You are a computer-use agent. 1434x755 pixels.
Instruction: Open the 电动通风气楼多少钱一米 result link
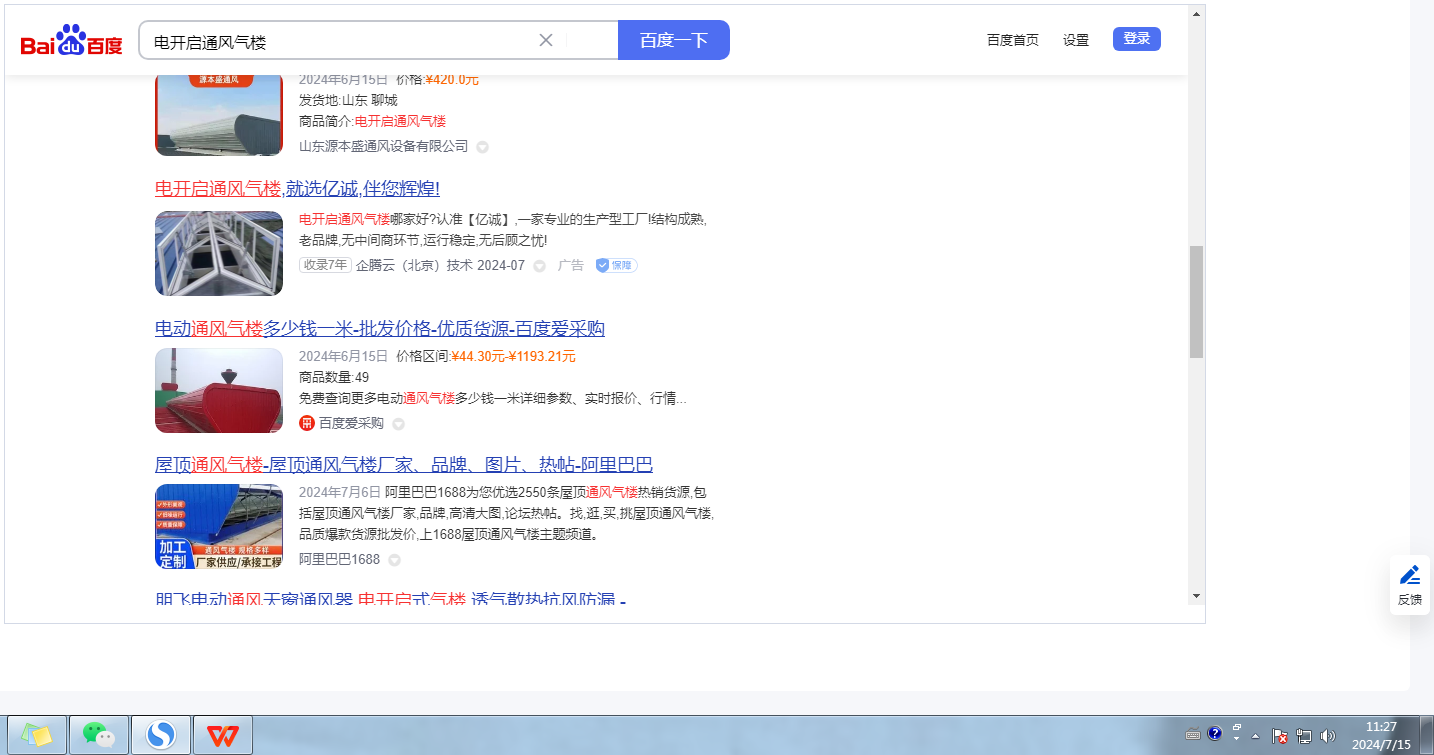coord(379,329)
